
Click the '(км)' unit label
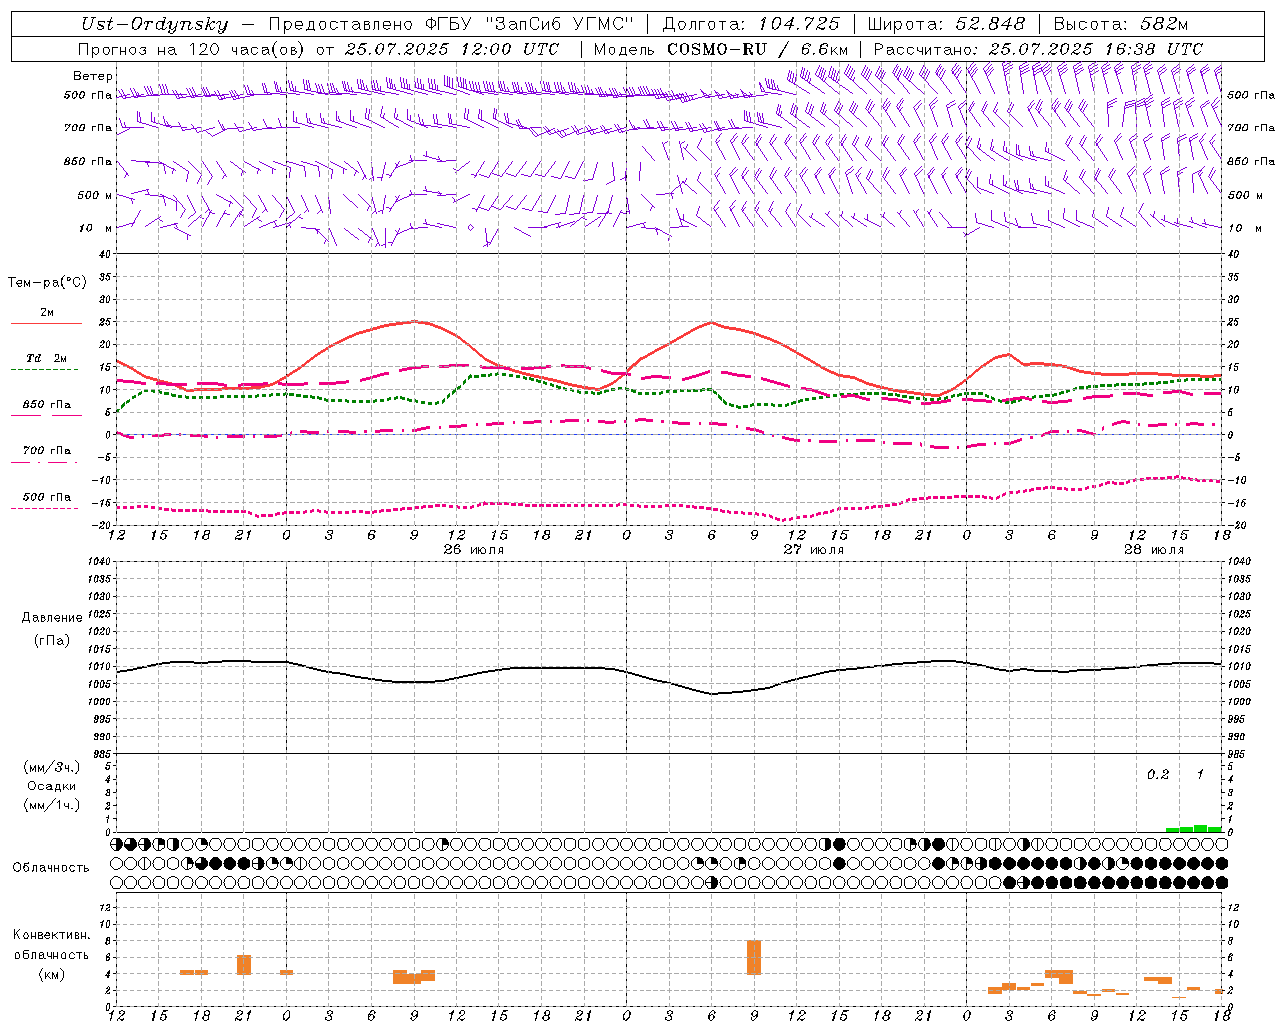[x=52, y=974]
